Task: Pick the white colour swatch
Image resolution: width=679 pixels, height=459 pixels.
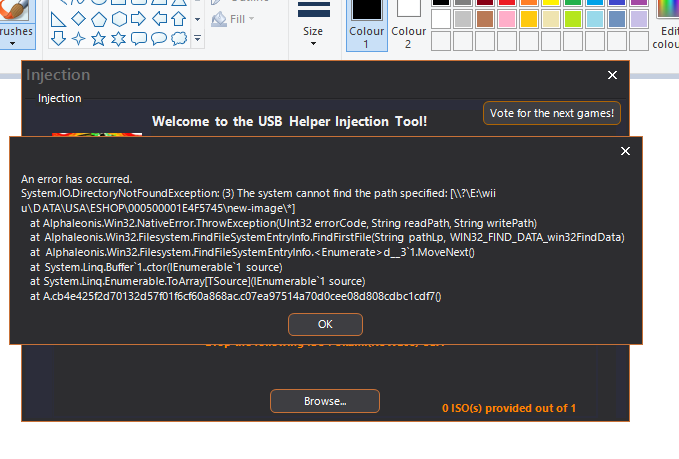Action: click(441, 19)
